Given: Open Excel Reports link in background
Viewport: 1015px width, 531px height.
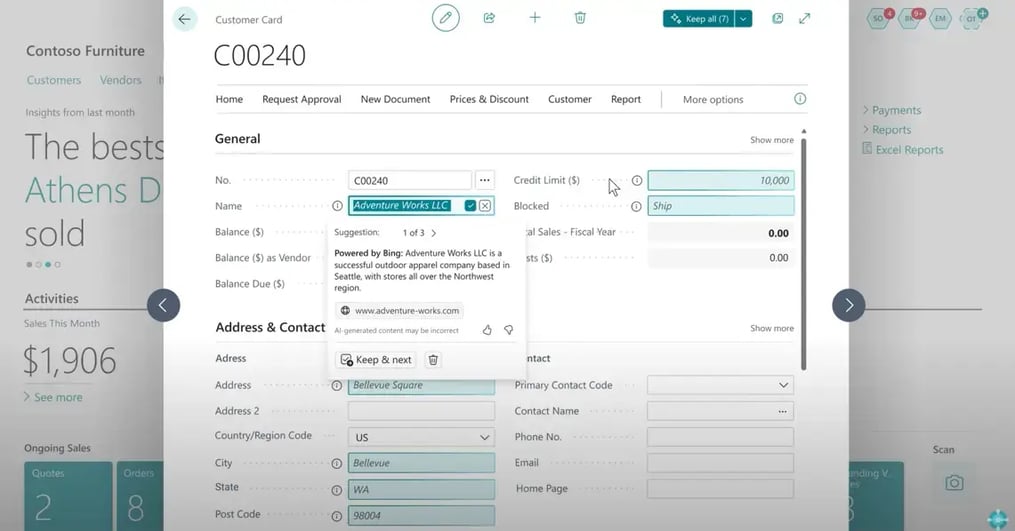Looking at the screenshot, I should pyautogui.click(x=903, y=150).
